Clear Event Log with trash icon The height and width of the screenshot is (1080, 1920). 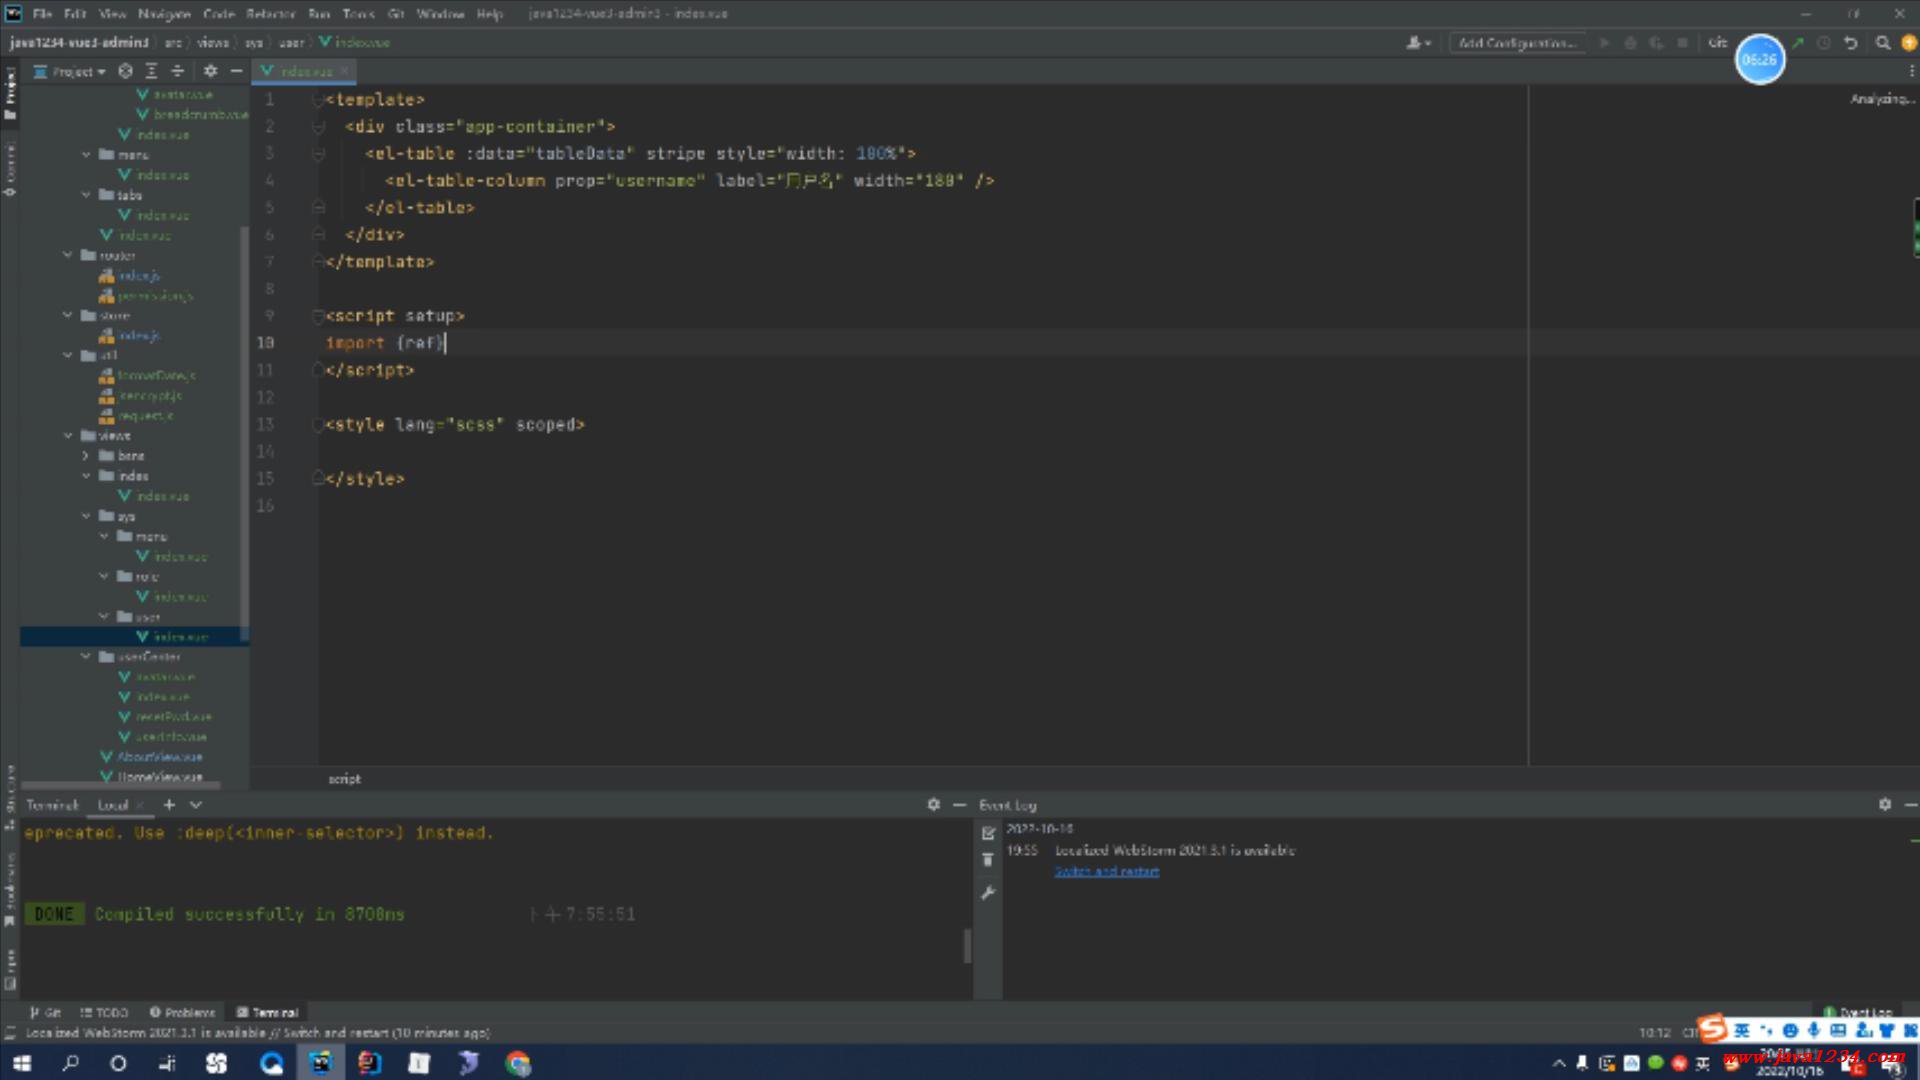point(988,860)
